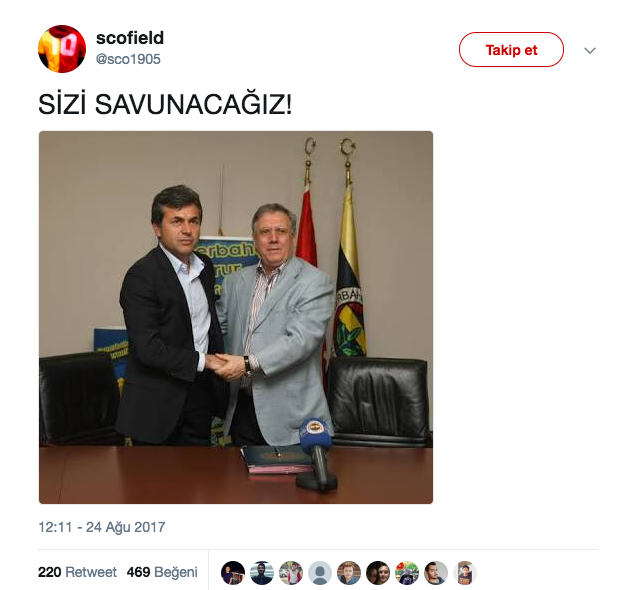Open liker avatar of man in side profile
The image size is (633, 590).
coord(436,573)
